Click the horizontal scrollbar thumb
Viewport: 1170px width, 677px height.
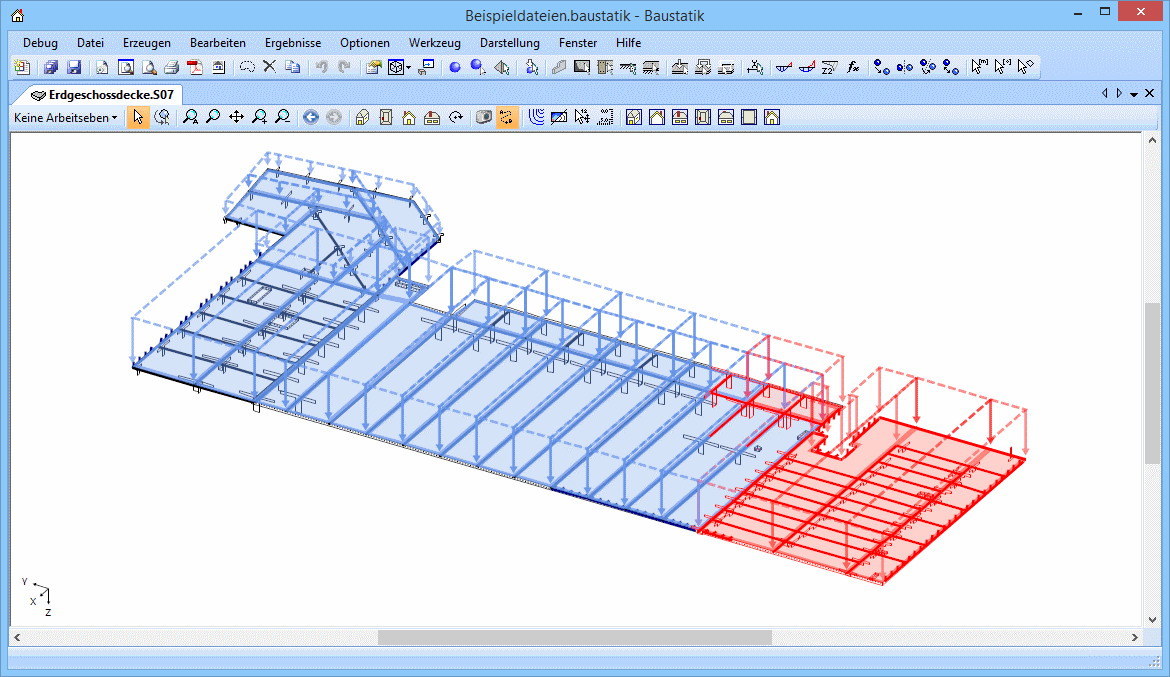point(574,637)
